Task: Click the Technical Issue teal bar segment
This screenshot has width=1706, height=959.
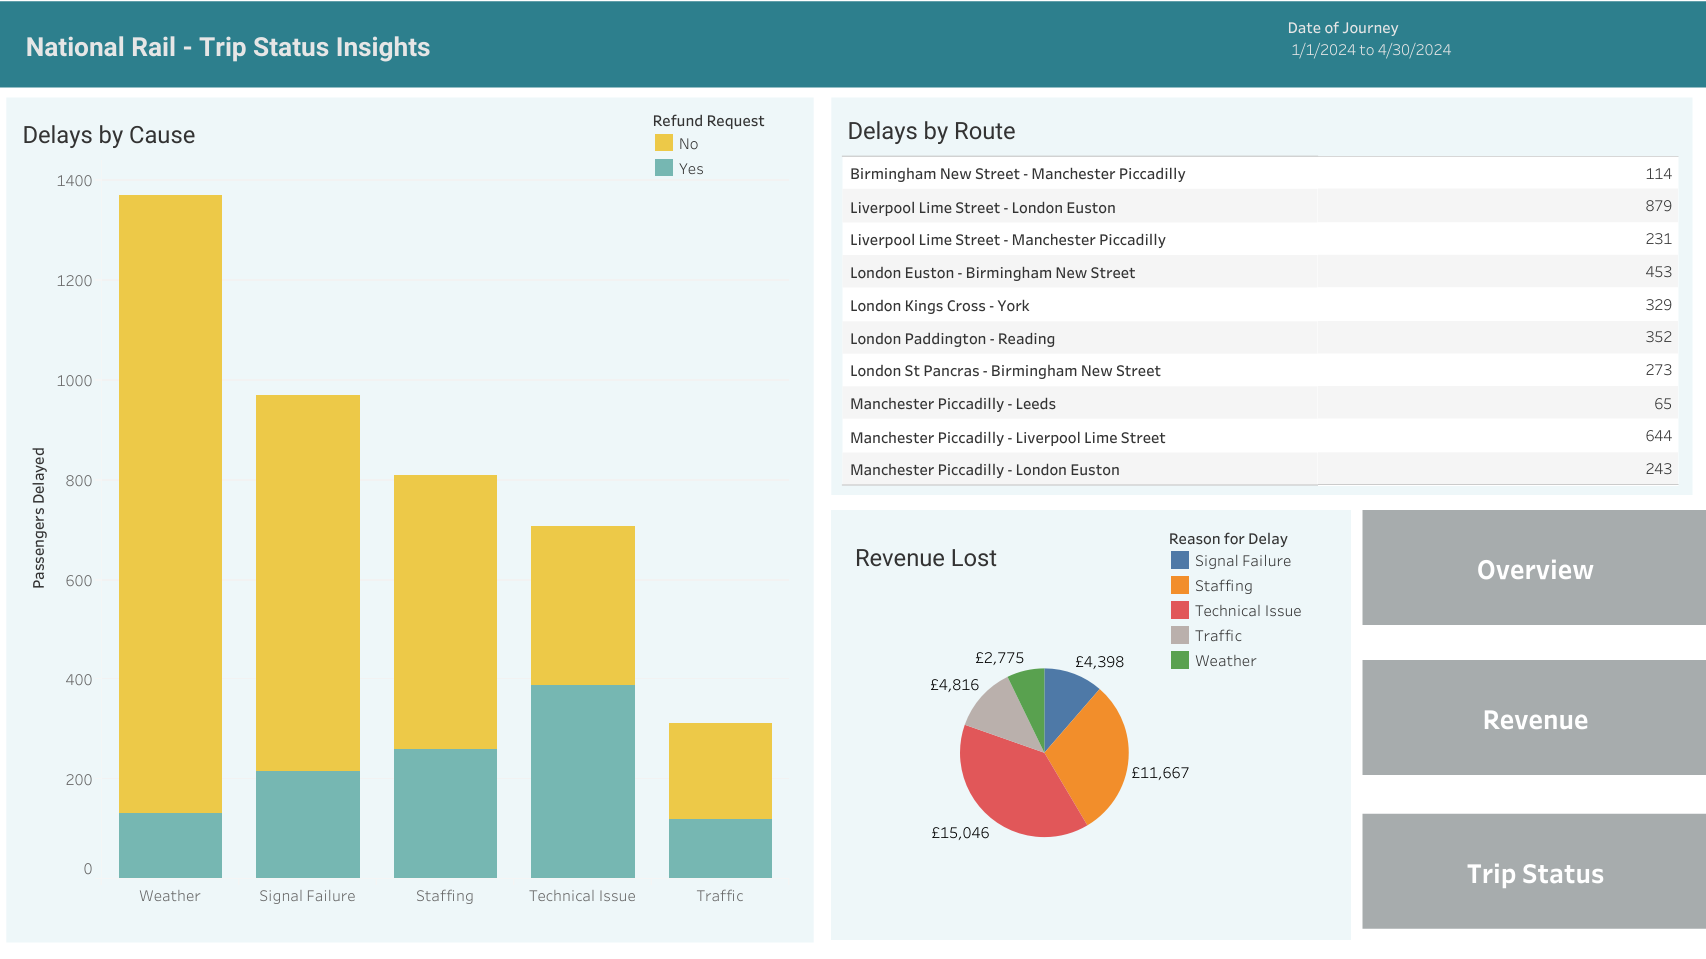Action: click(x=583, y=781)
